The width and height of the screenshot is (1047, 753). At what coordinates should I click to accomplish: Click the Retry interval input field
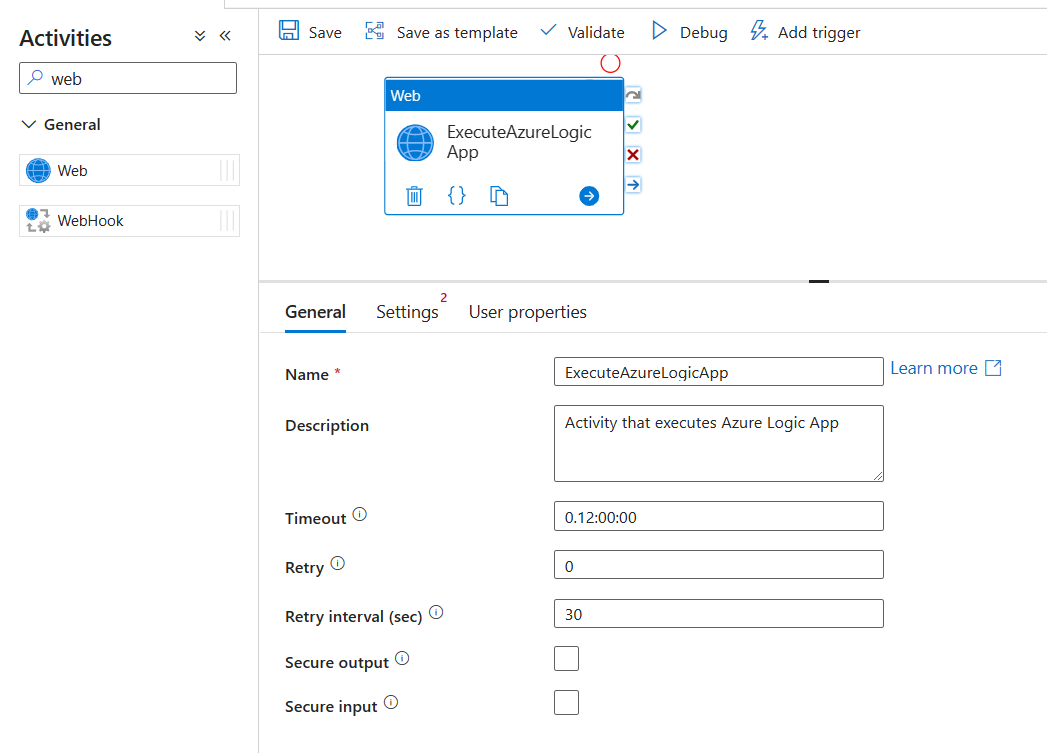pos(718,613)
